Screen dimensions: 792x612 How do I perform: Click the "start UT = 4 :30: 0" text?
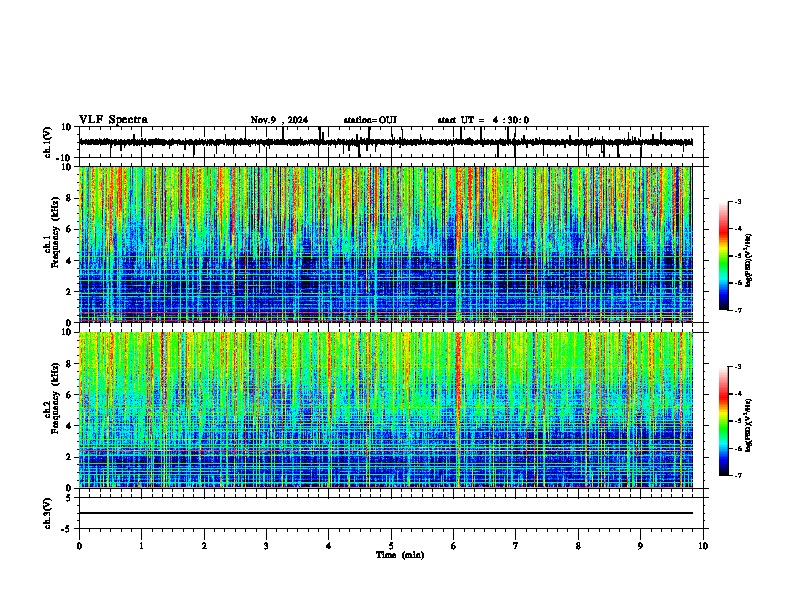coord(483,120)
